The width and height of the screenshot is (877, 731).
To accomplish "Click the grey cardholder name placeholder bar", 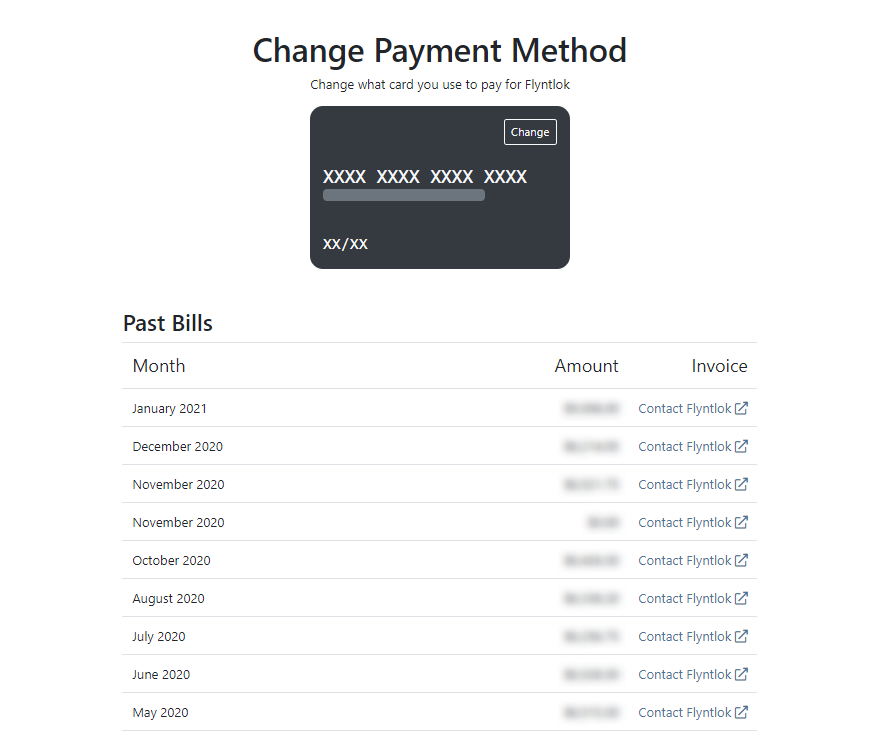I will coord(404,195).
